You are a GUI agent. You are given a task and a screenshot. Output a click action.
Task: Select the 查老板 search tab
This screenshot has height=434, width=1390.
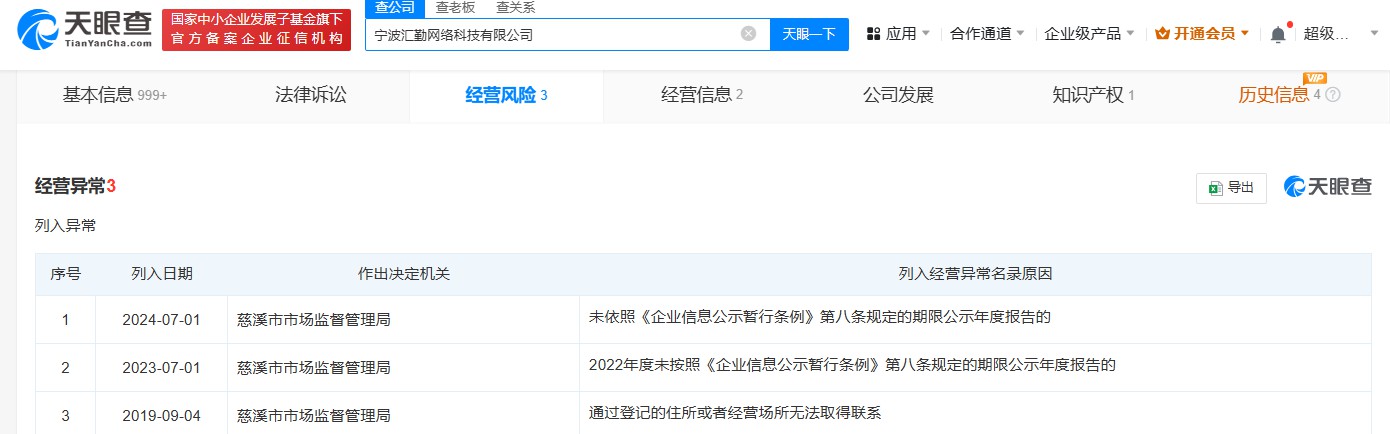455,8
